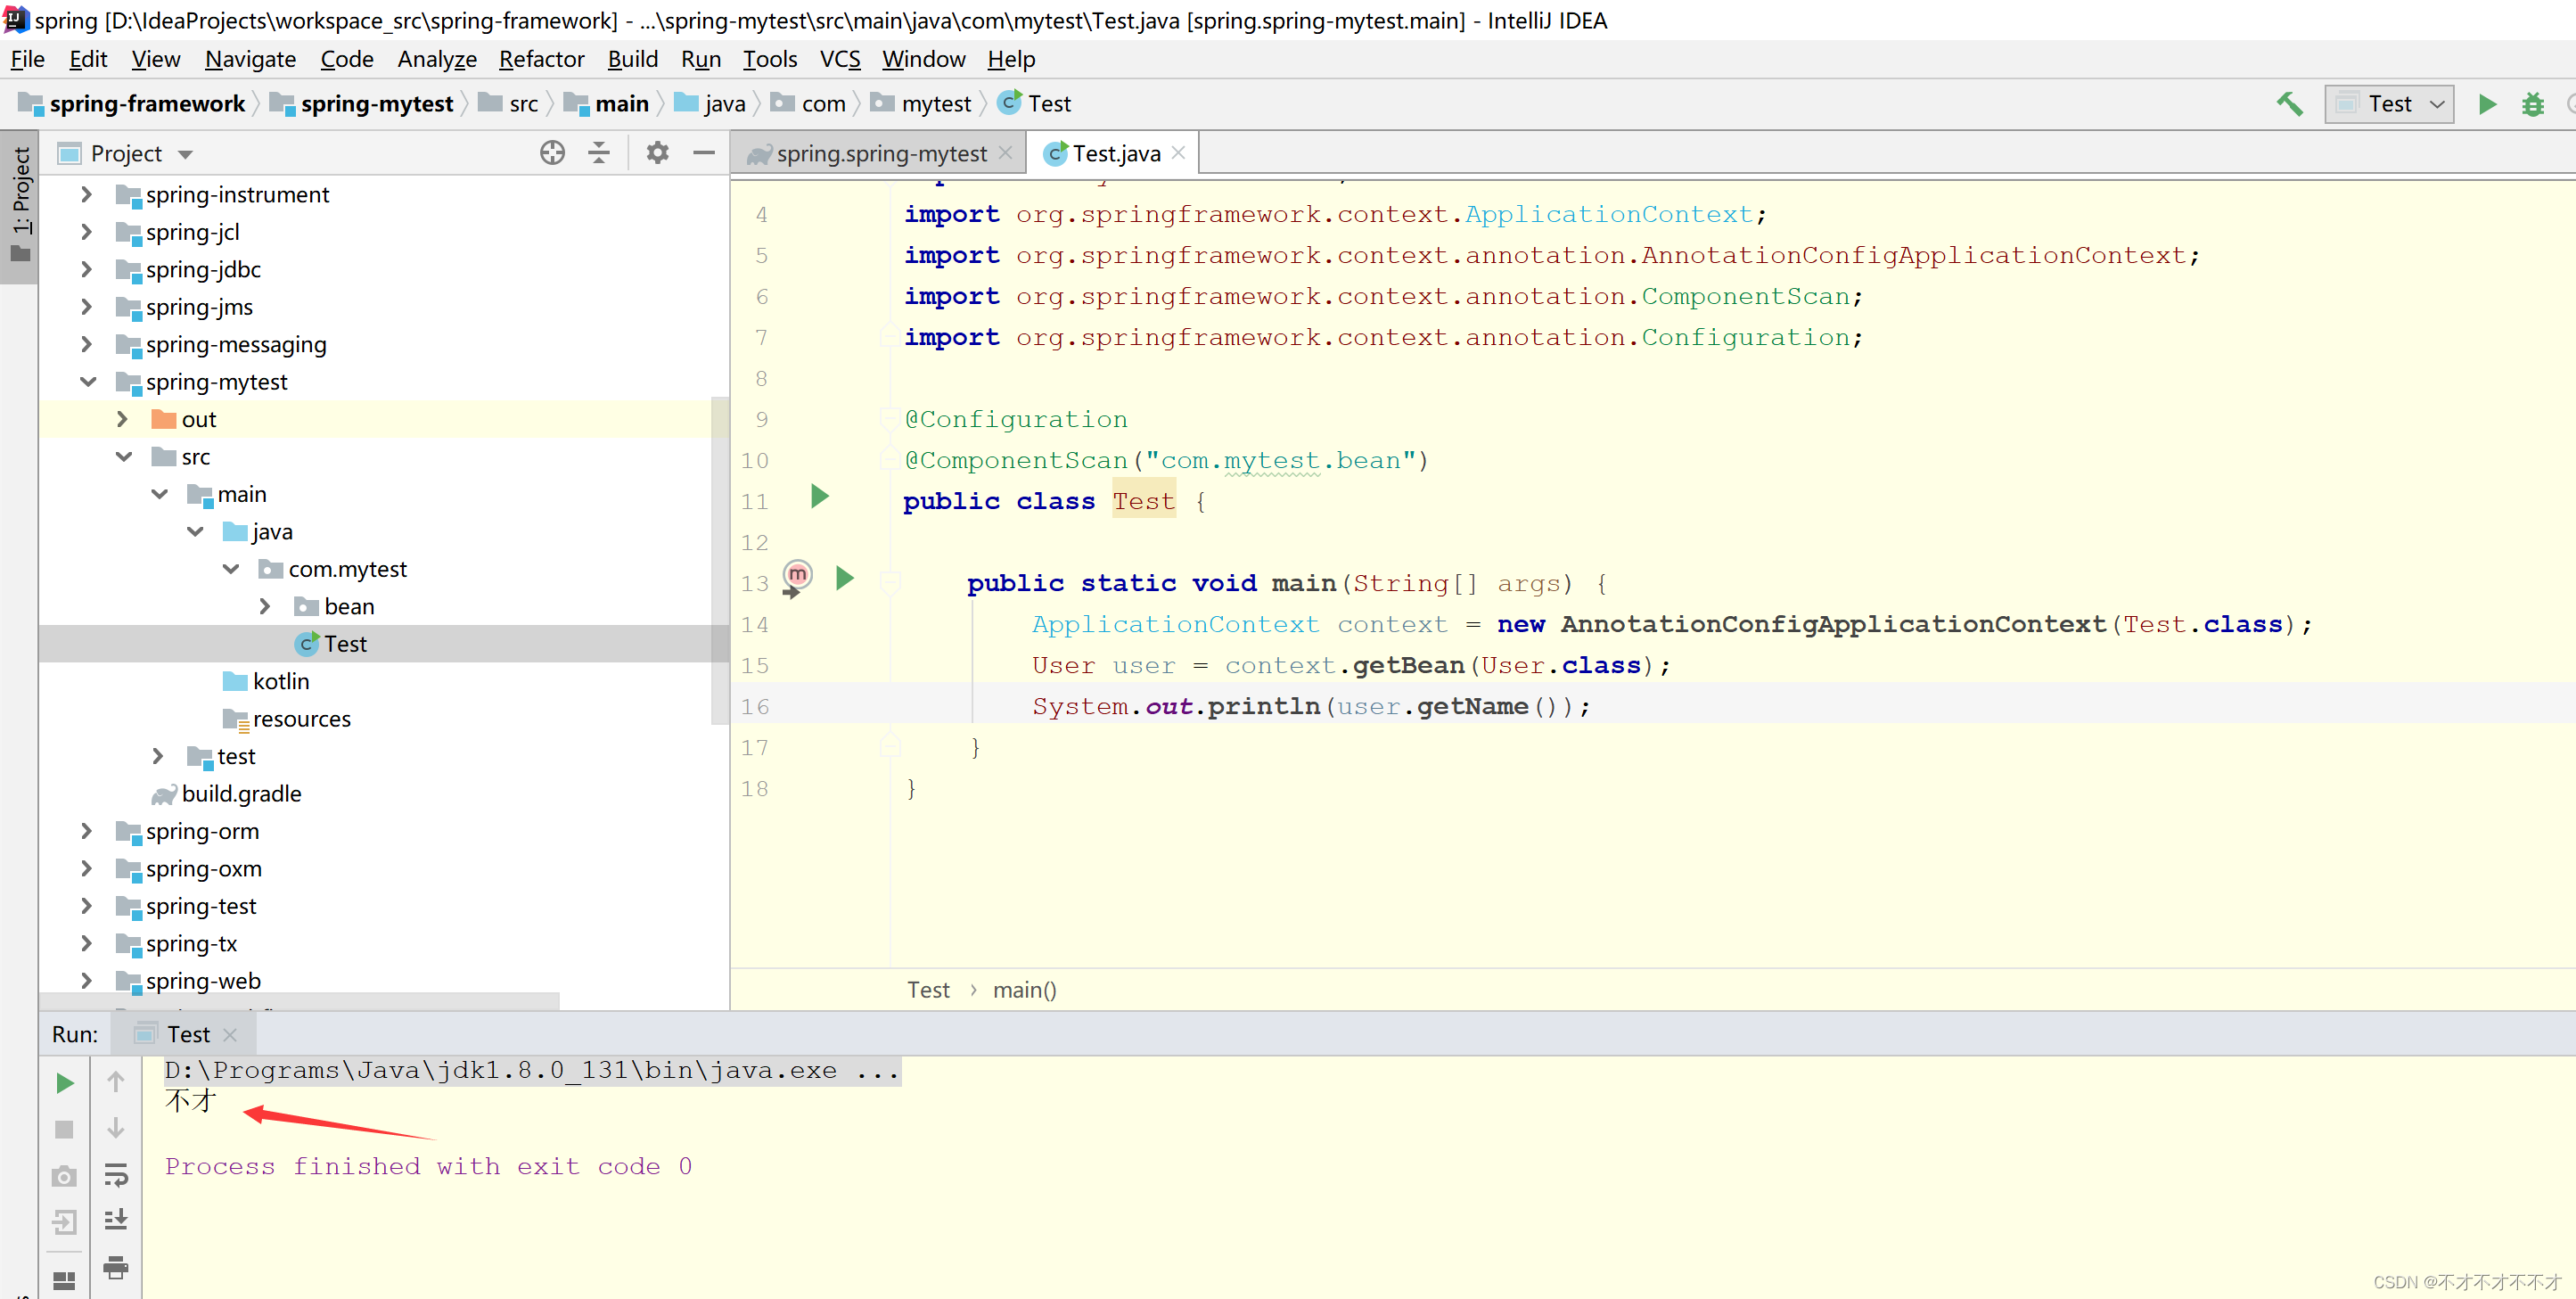Click run gutter arrow next to class Test
The width and height of the screenshot is (2576, 1299).
[x=819, y=496]
